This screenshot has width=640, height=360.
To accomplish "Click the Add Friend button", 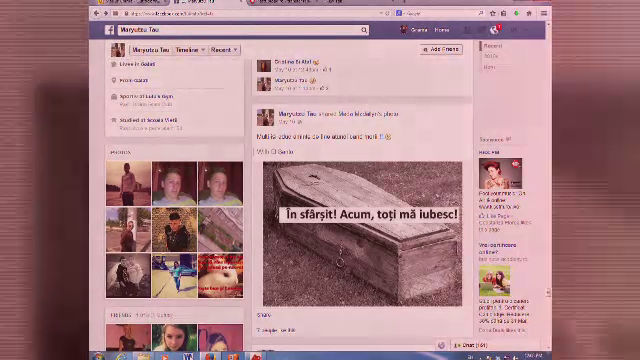I will coord(441,49).
